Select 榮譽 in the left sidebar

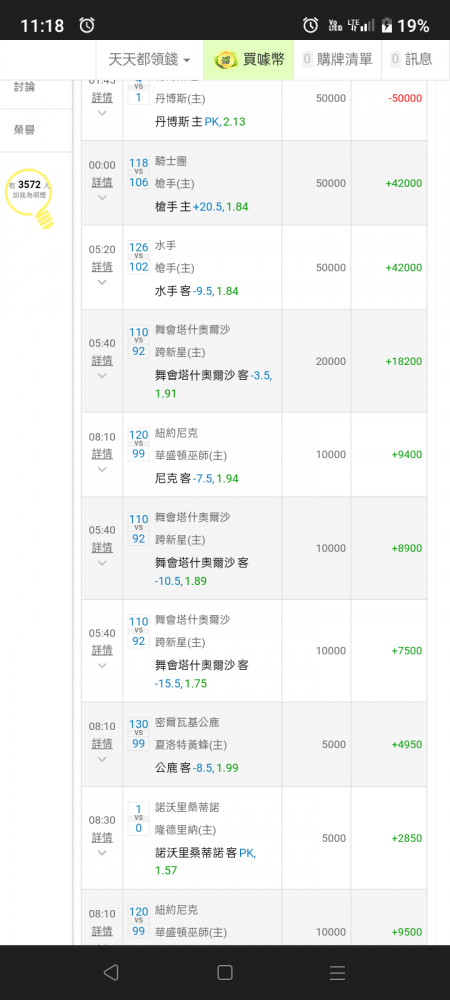pyautogui.click(x=24, y=130)
